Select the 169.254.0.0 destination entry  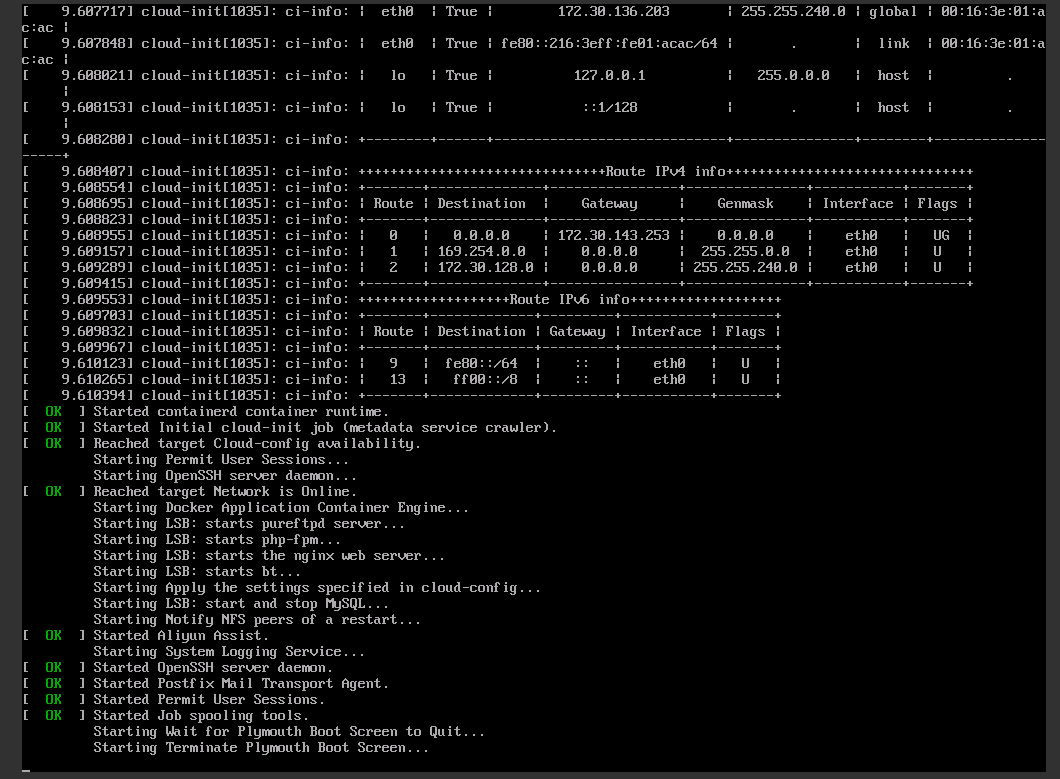(x=481, y=251)
